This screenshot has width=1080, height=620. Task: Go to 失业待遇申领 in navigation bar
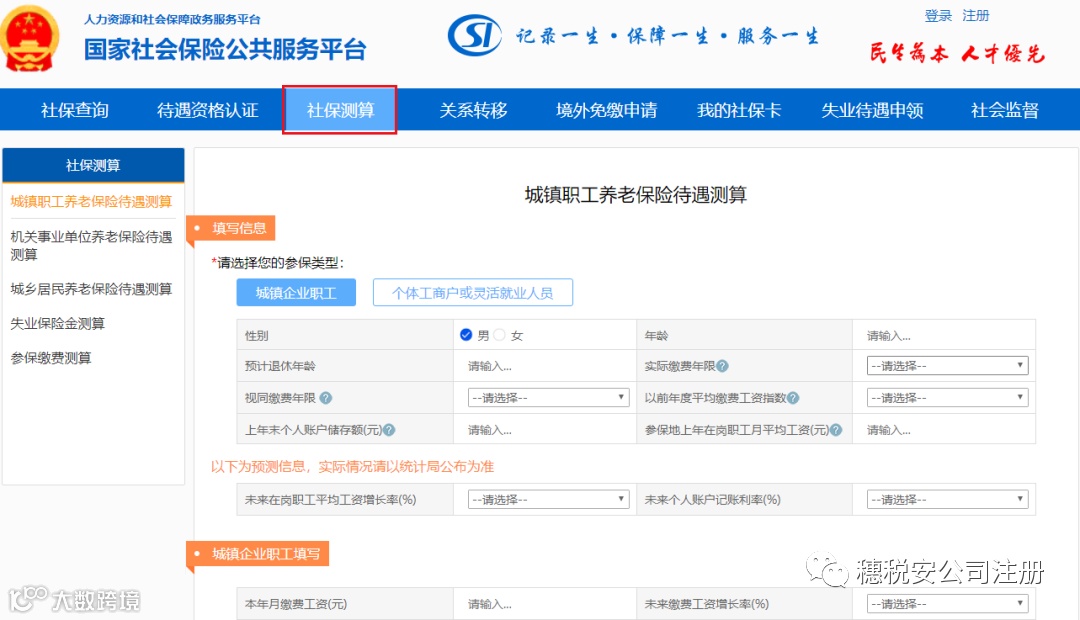coord(872,110)
